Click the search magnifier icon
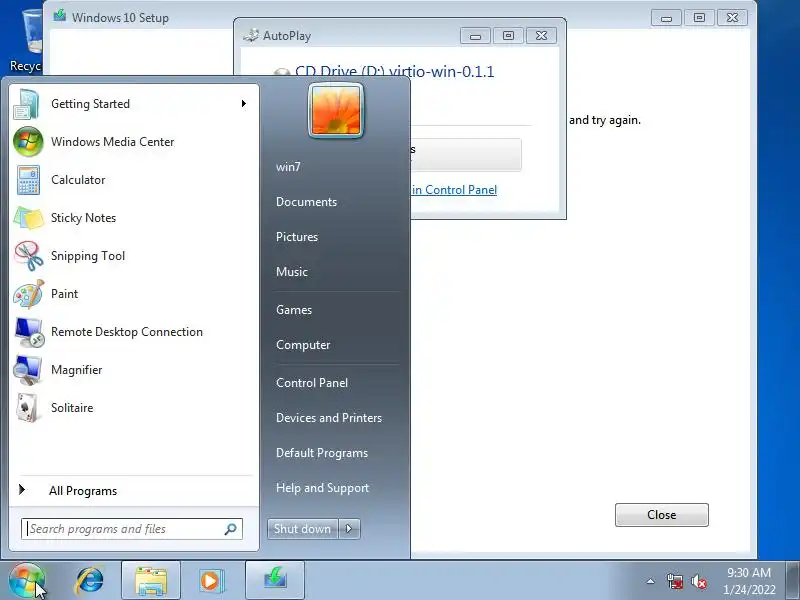 [x=231, y=529]
